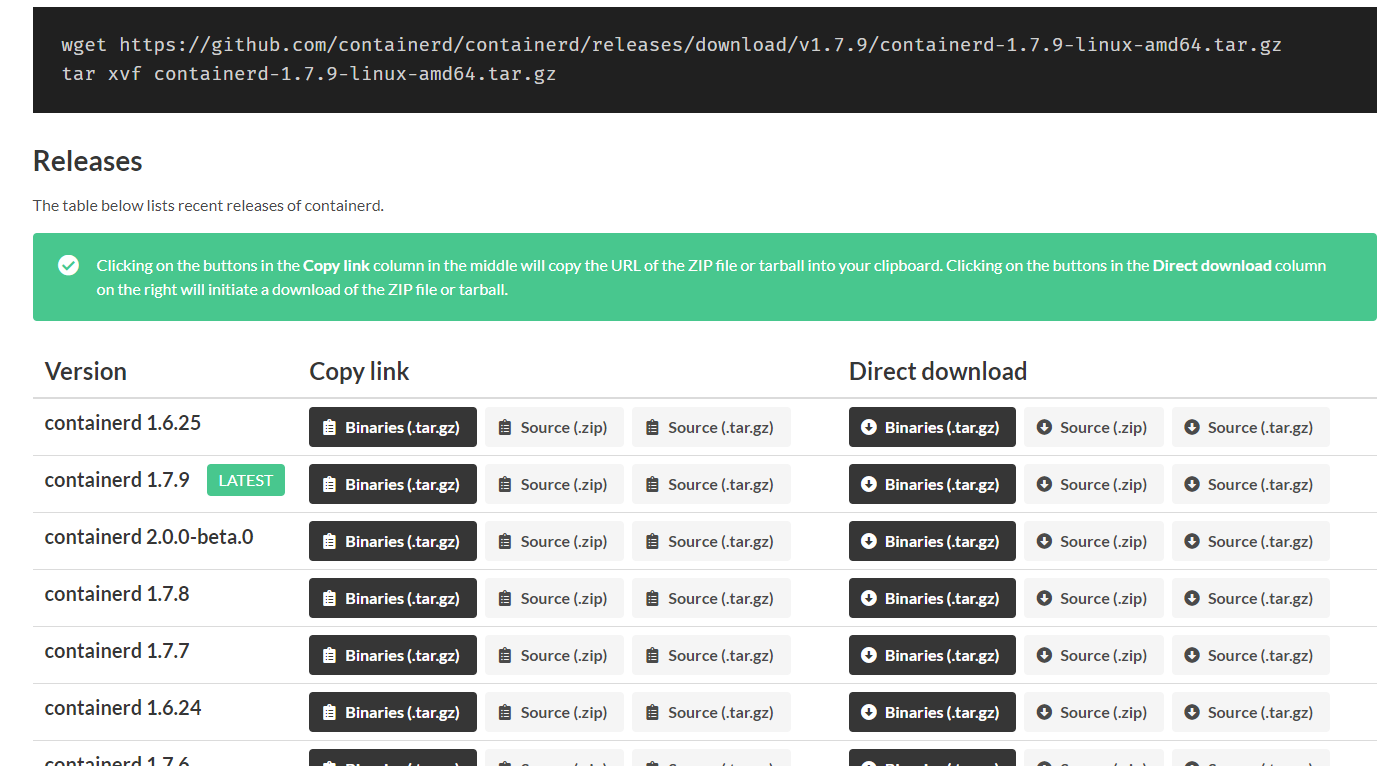This screenshot has width=1381, height=766.
Task: Select the version name "containerd 1.7.8"
Action: 117,594
